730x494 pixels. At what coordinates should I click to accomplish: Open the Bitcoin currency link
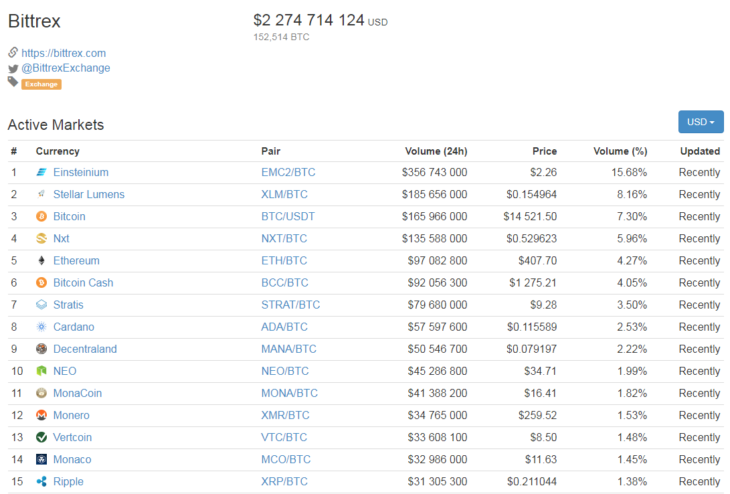69,217
